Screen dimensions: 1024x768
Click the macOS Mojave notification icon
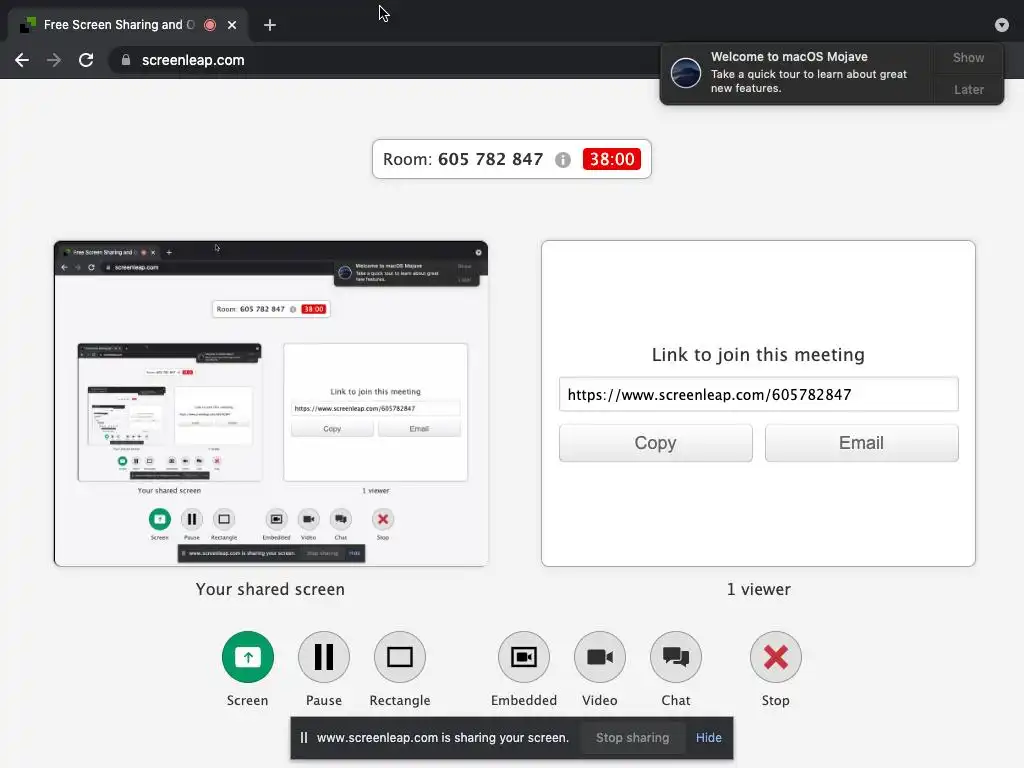coord(686,72)
